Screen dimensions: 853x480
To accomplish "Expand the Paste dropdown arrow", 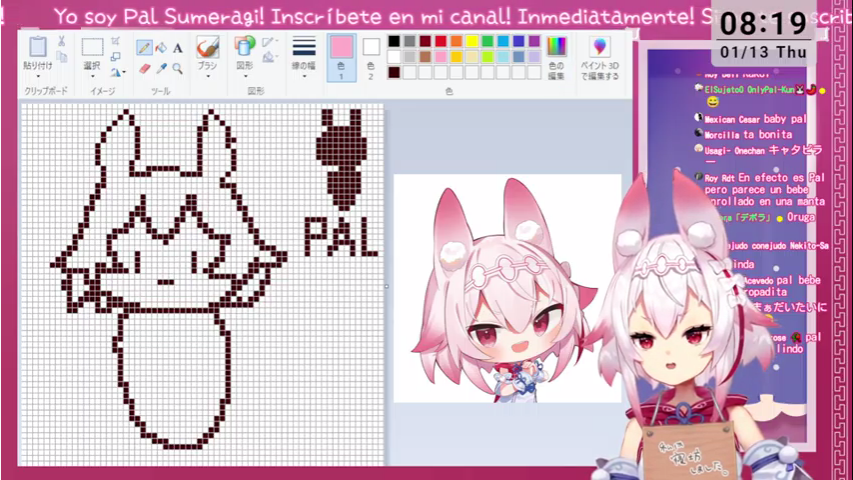I will [38, 76].
